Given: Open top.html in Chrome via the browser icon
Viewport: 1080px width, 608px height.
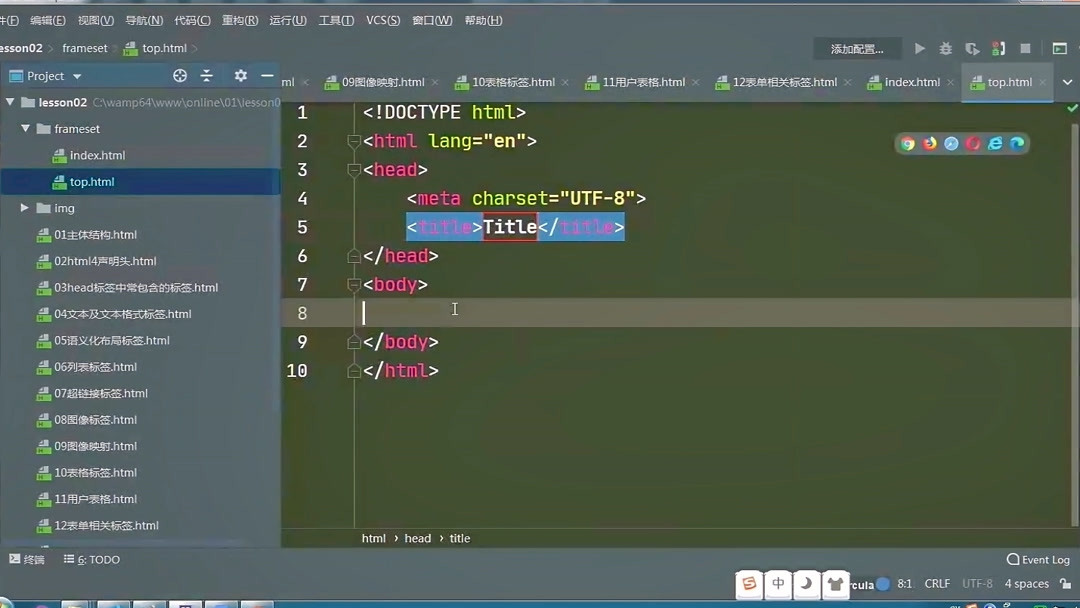Looking at the screenshot, I should tap(907, 143).
